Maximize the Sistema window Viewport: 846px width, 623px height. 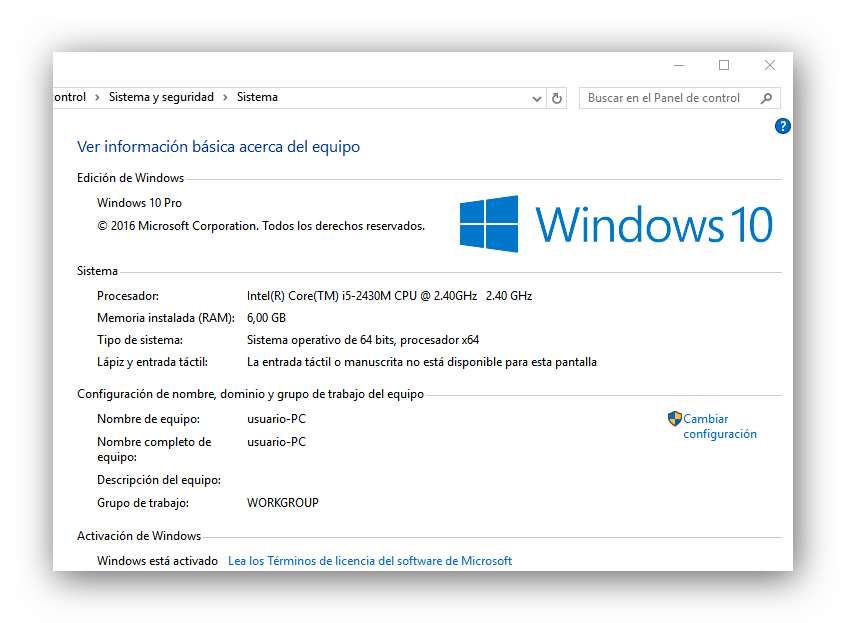724,65
